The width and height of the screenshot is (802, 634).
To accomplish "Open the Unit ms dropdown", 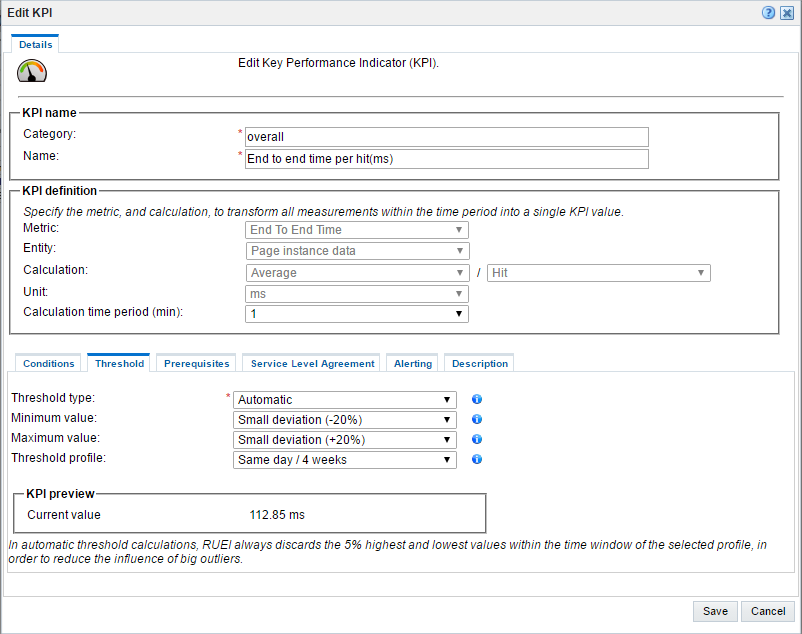I will tap(357, 294).
